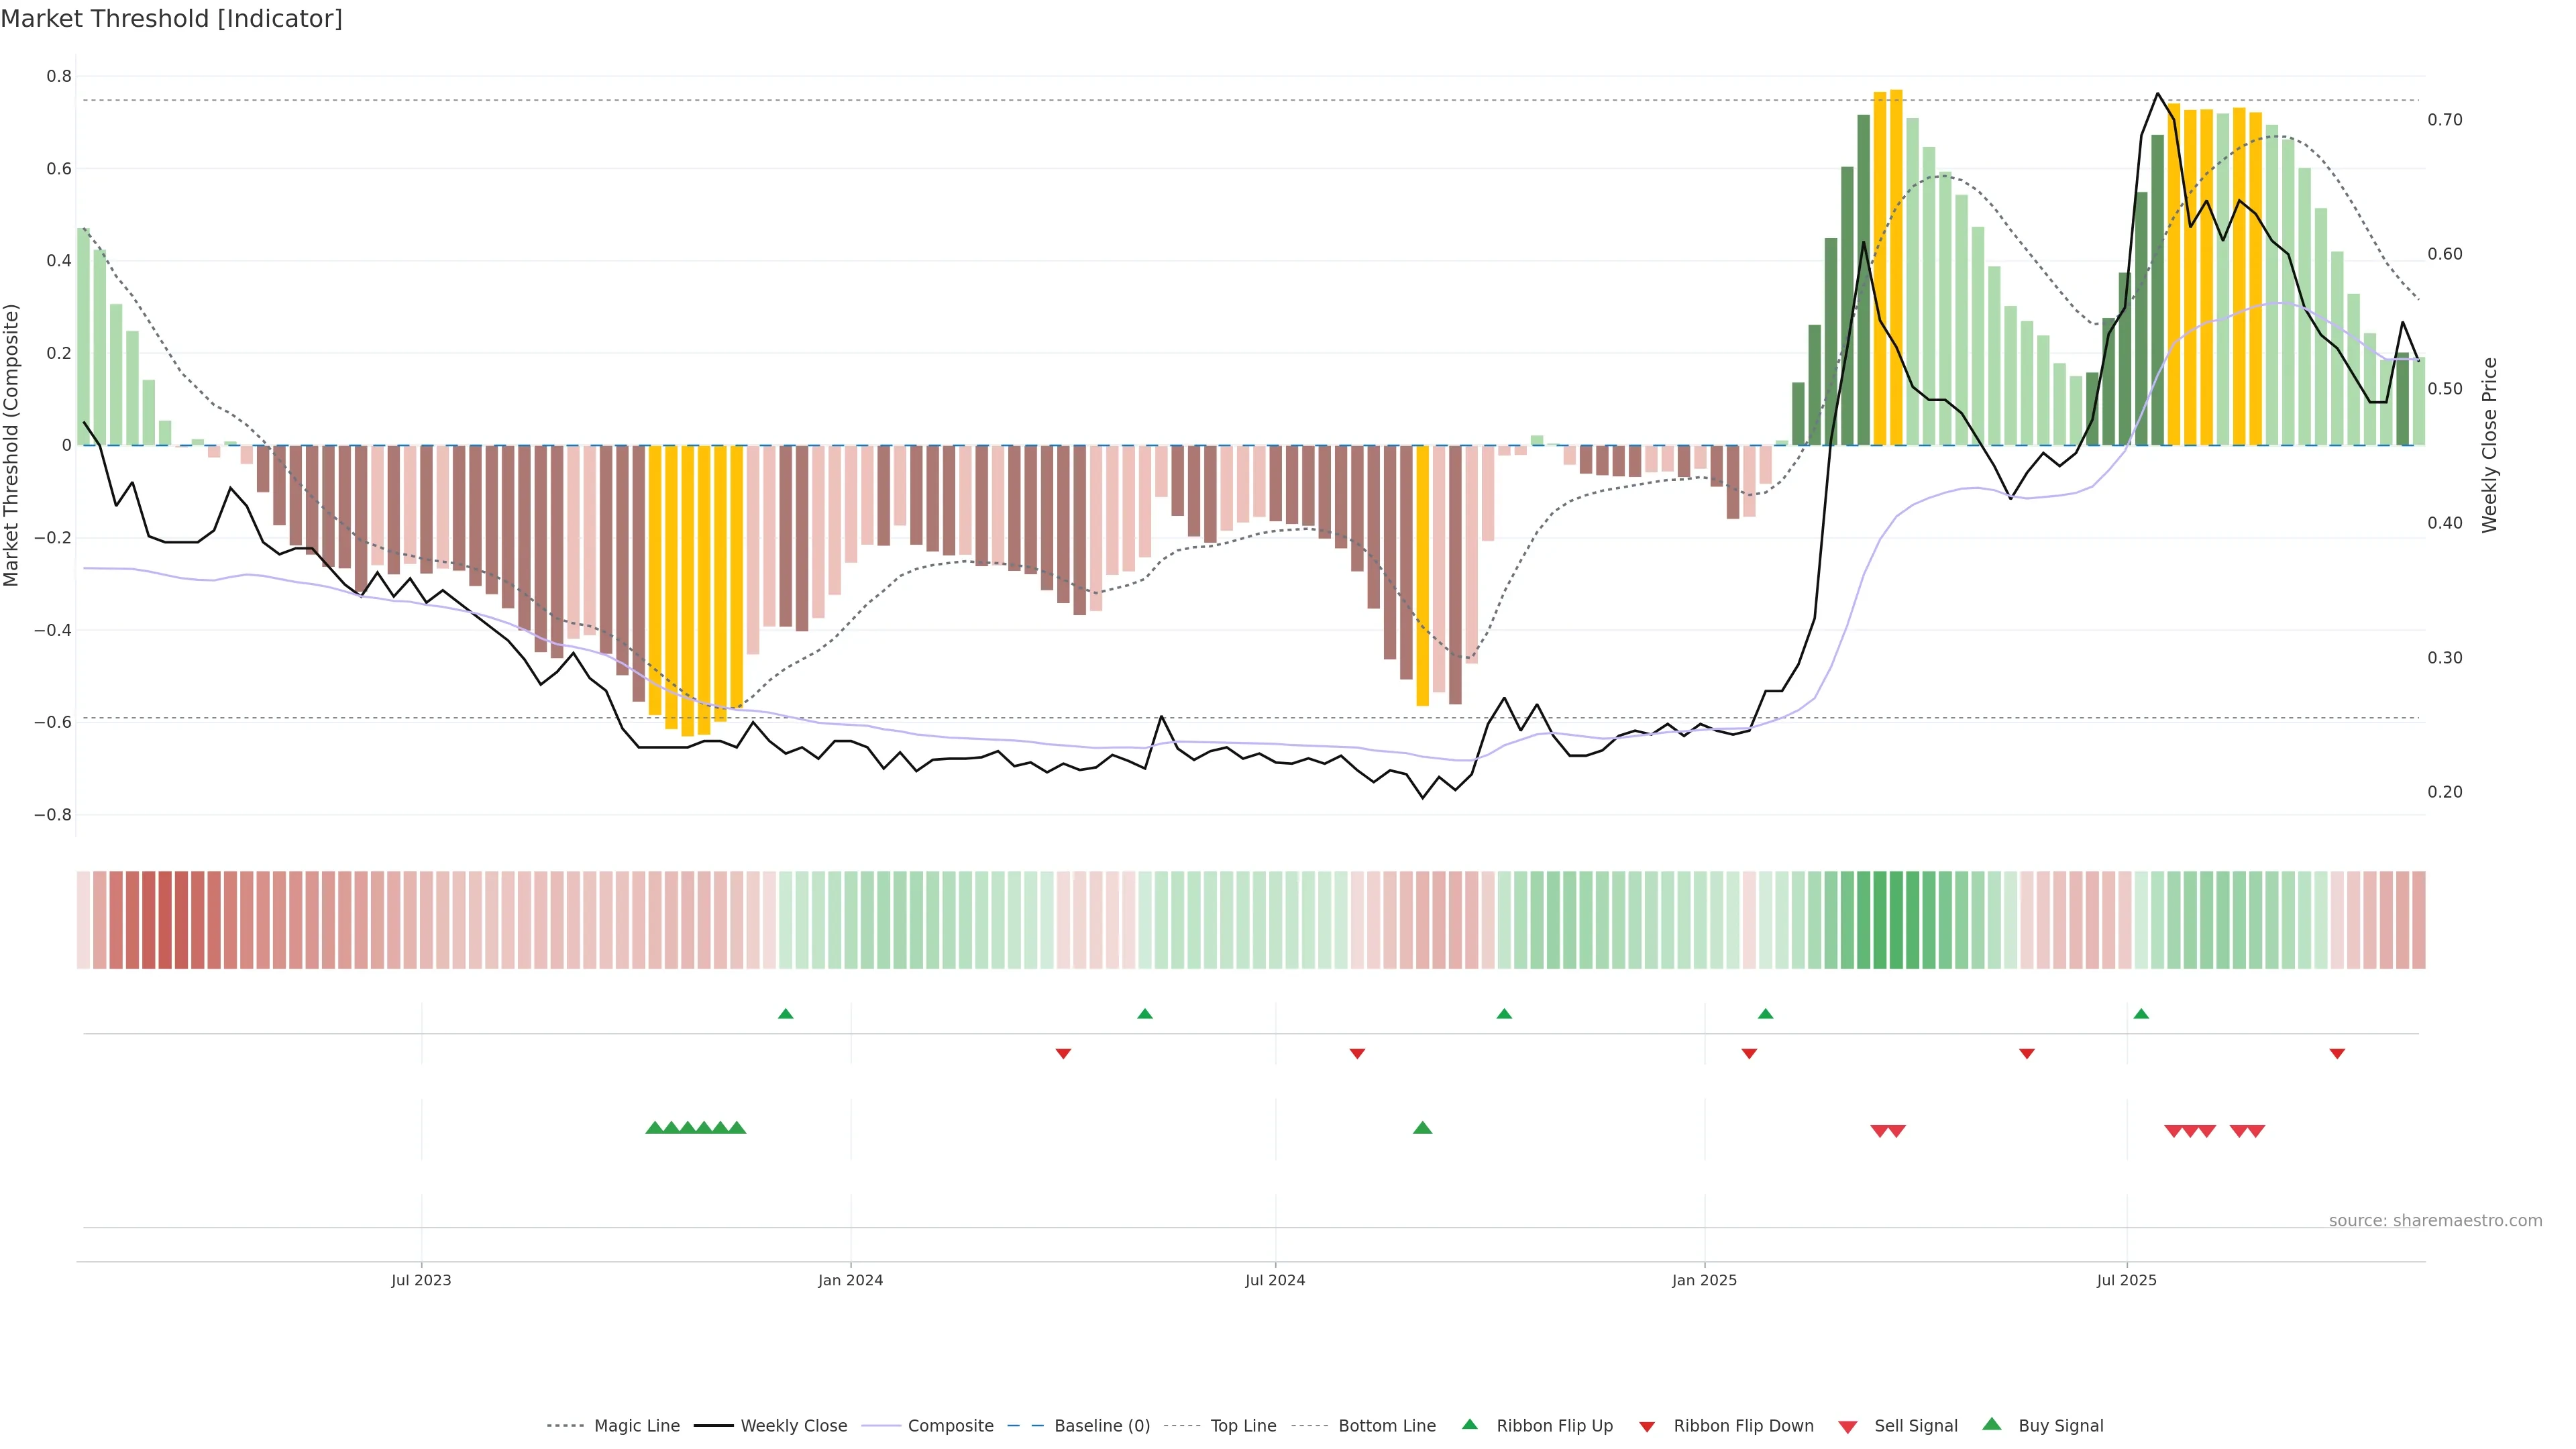The width and height of the screenshot is (2576, 1449).
Task: Click the Baseline (0) legend item
Action: click(1101, 1425)
